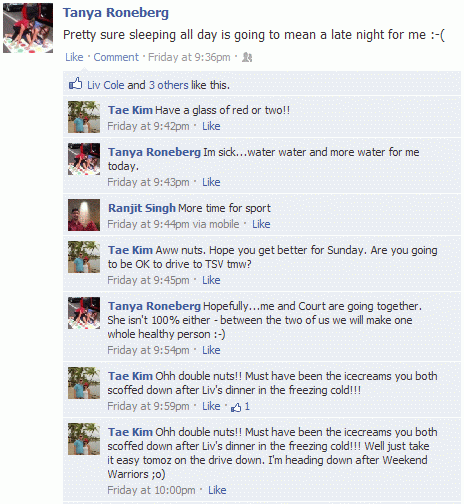
Task: Open the Tanya Roneberg name at the post top
Action: [116, 13]
